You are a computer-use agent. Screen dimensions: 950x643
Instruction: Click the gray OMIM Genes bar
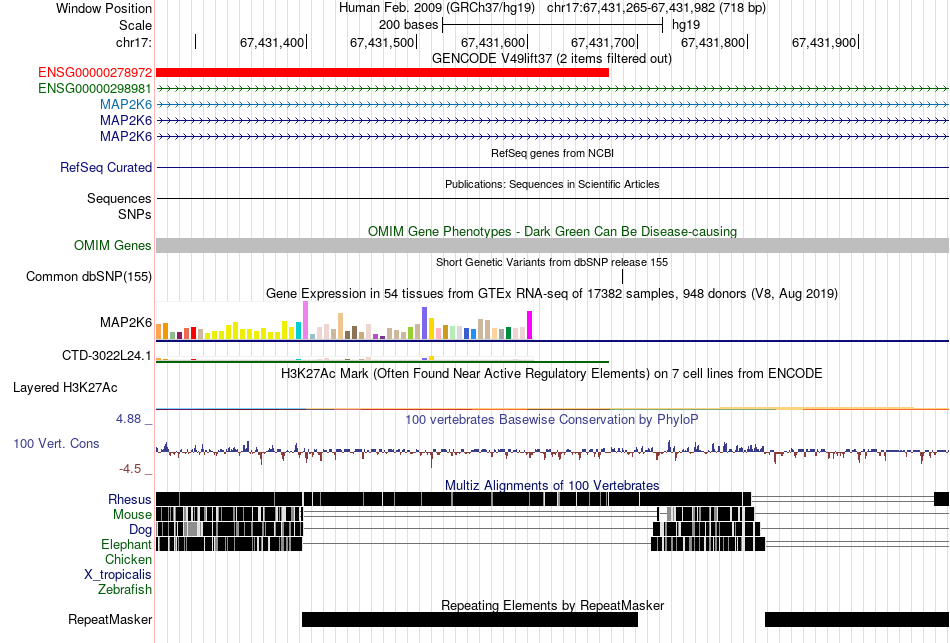coord(553,245)
